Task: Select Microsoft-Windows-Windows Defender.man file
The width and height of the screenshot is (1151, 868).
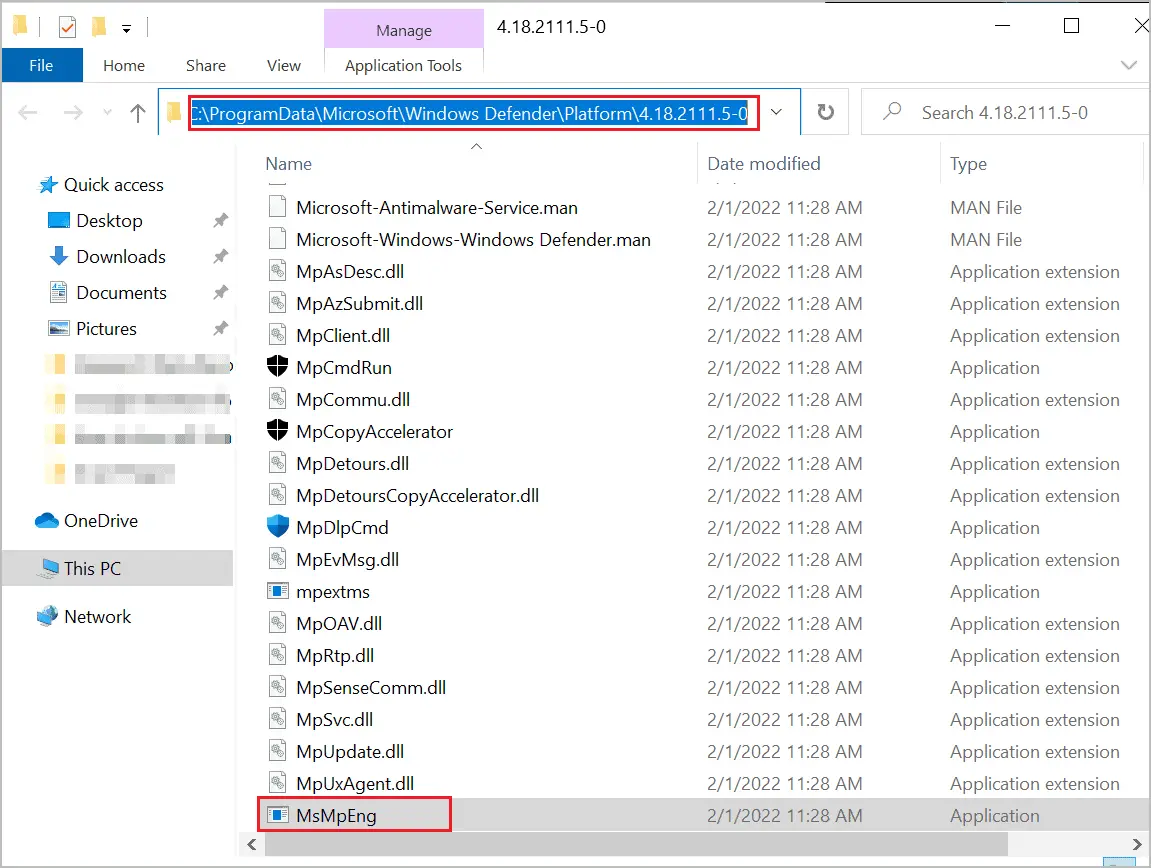Action: [473, 239]
